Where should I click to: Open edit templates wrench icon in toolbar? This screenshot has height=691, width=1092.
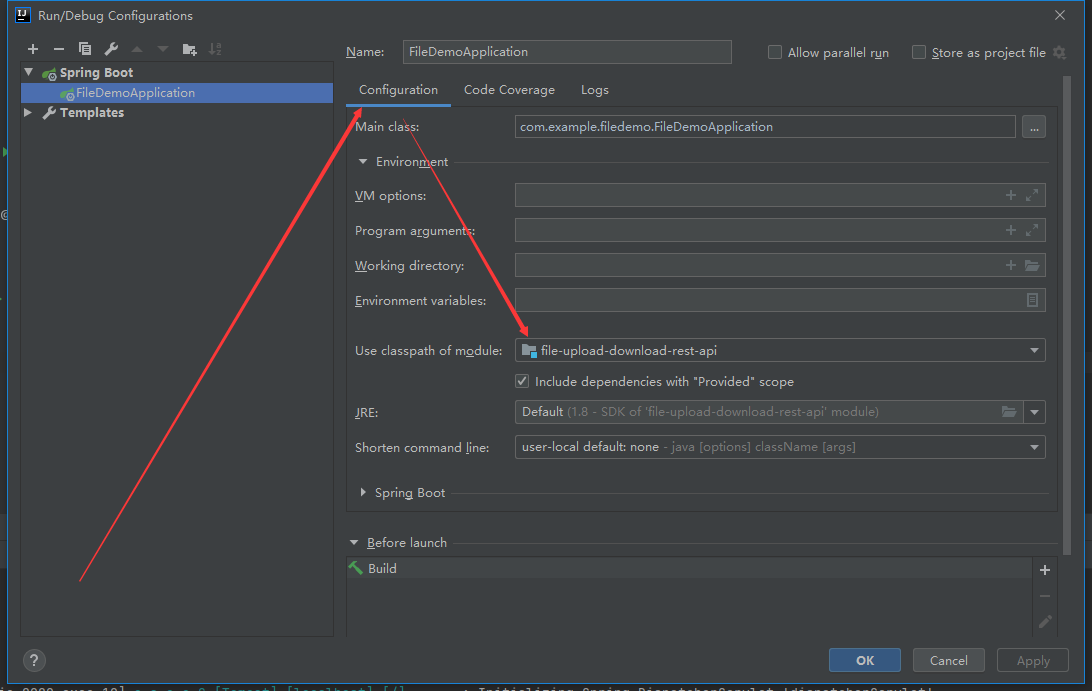(111, 49)
